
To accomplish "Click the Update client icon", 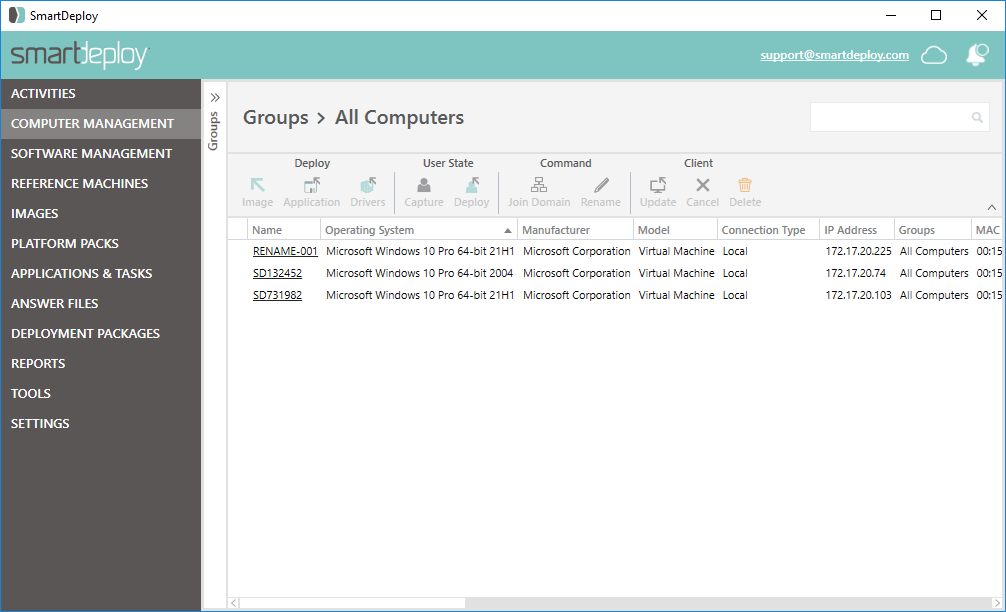I will pyautogui.click(x=658, y=186).
